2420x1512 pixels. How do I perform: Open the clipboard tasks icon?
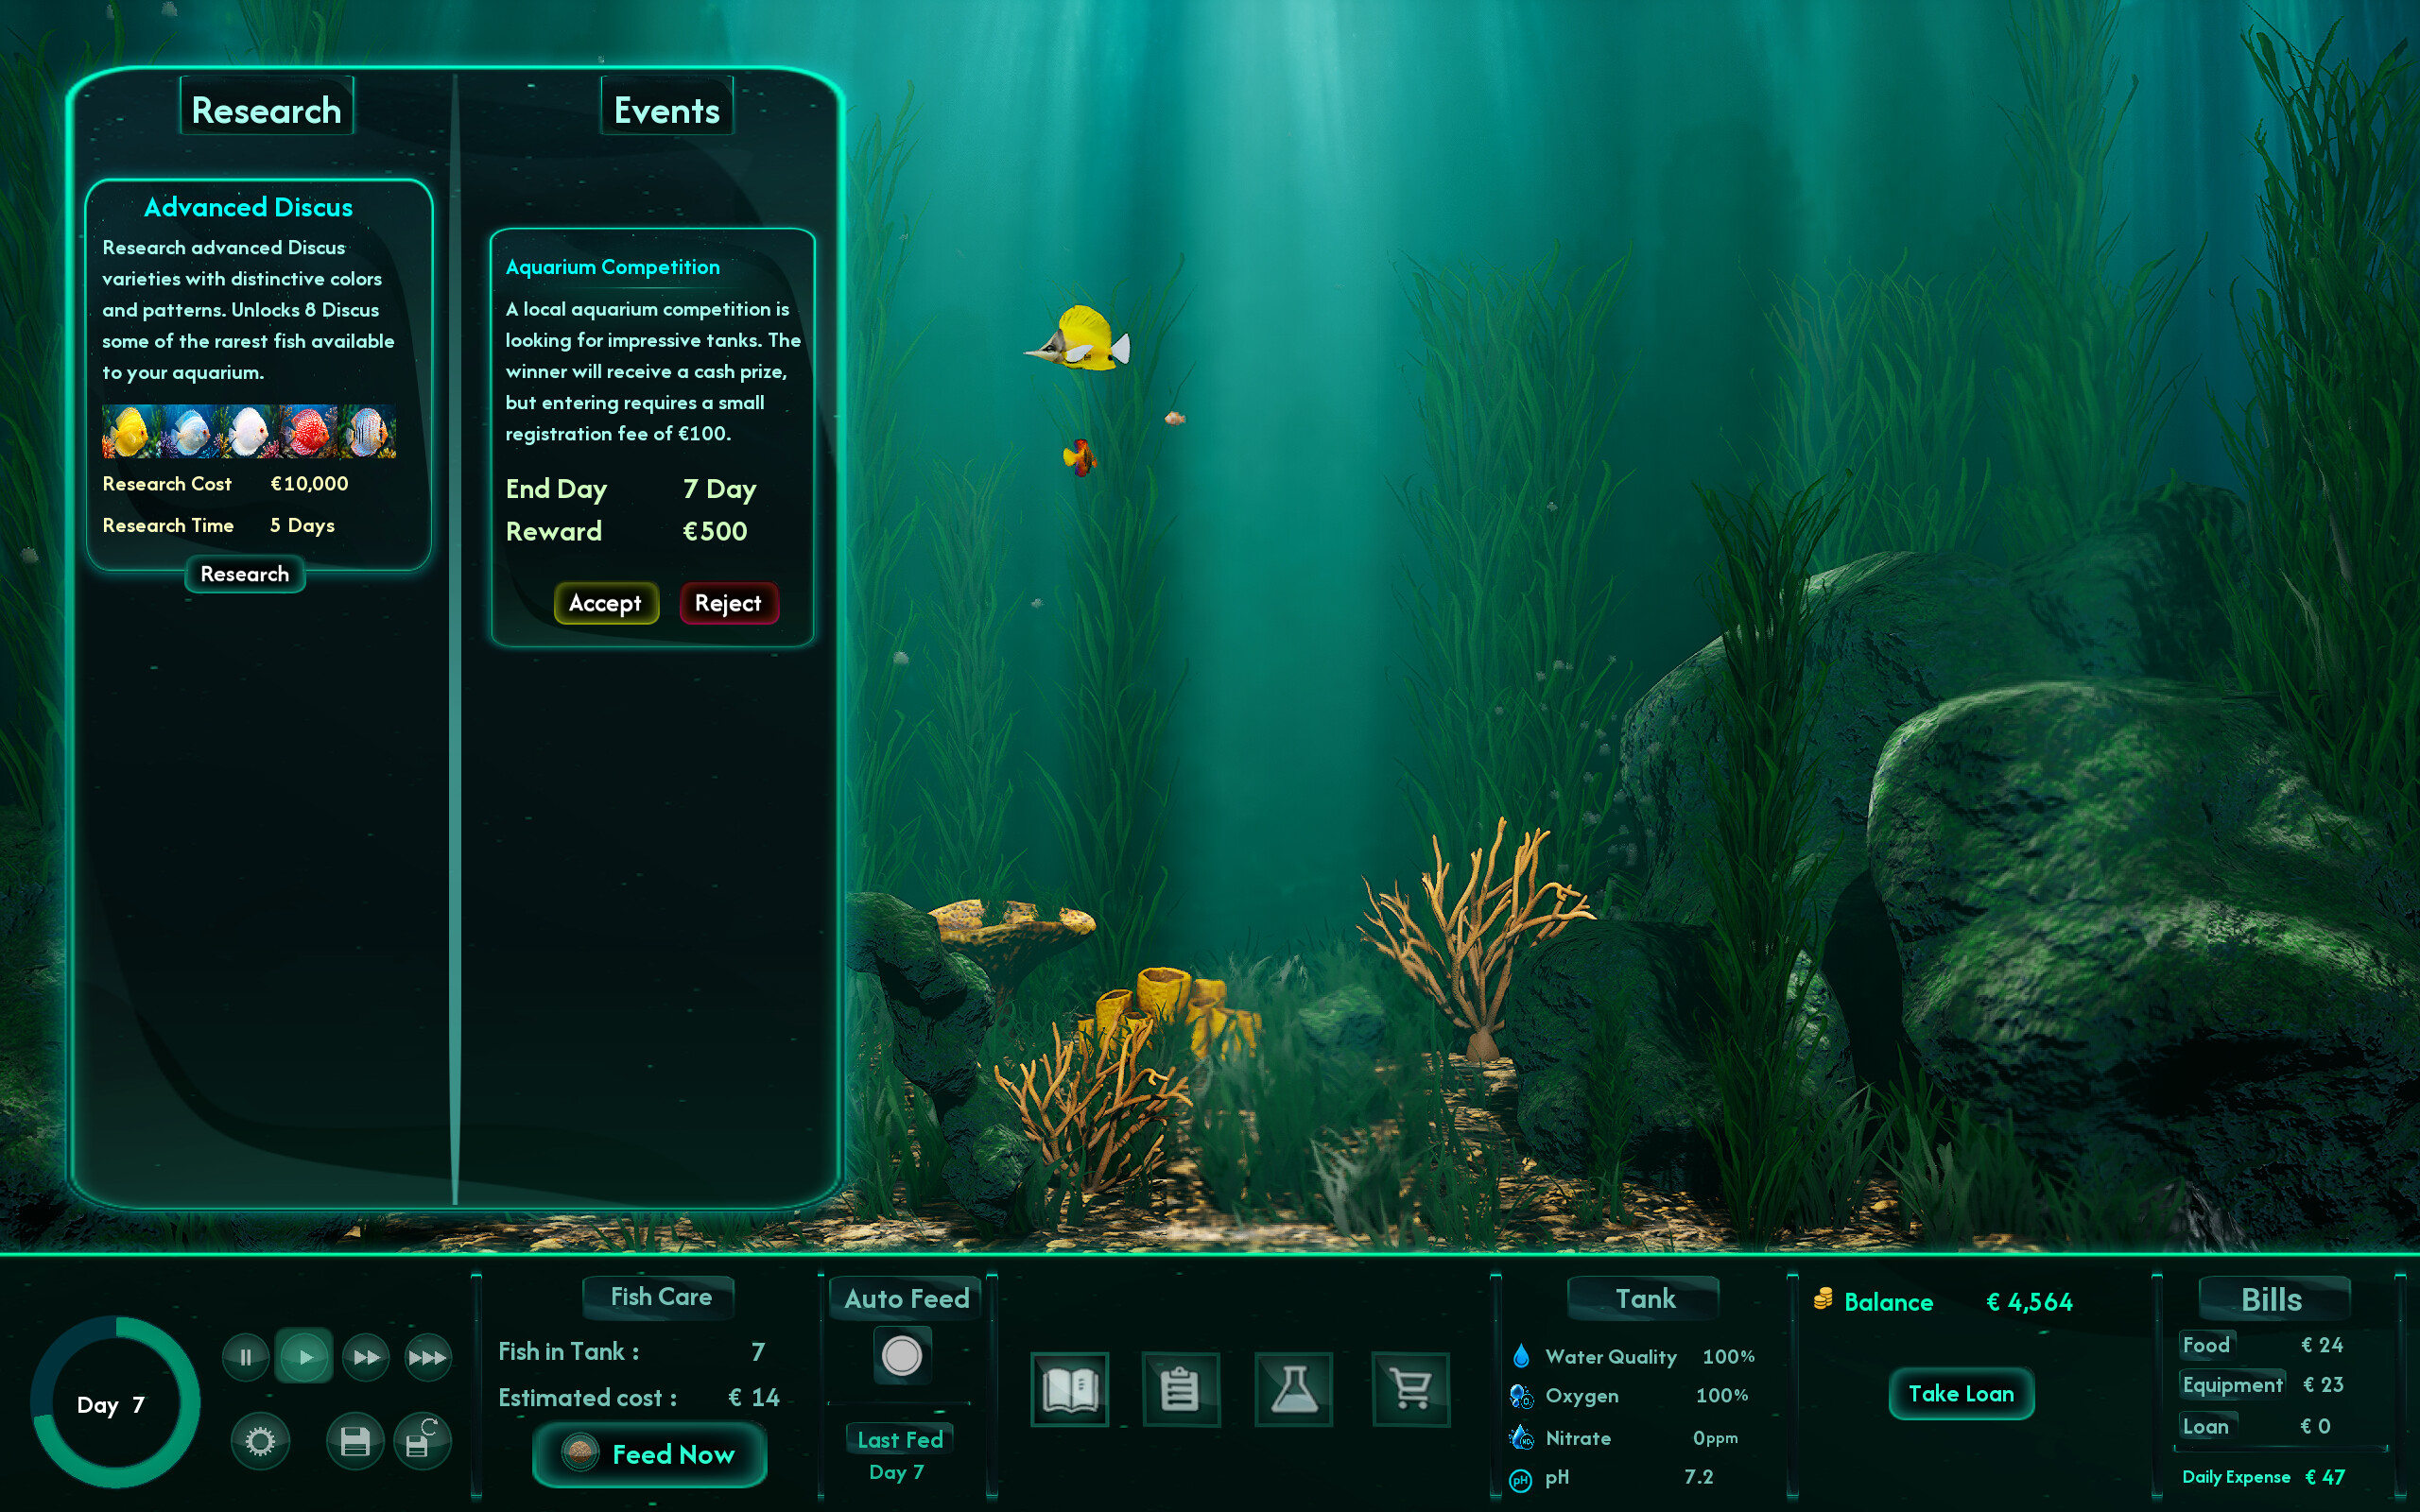1180,1389
